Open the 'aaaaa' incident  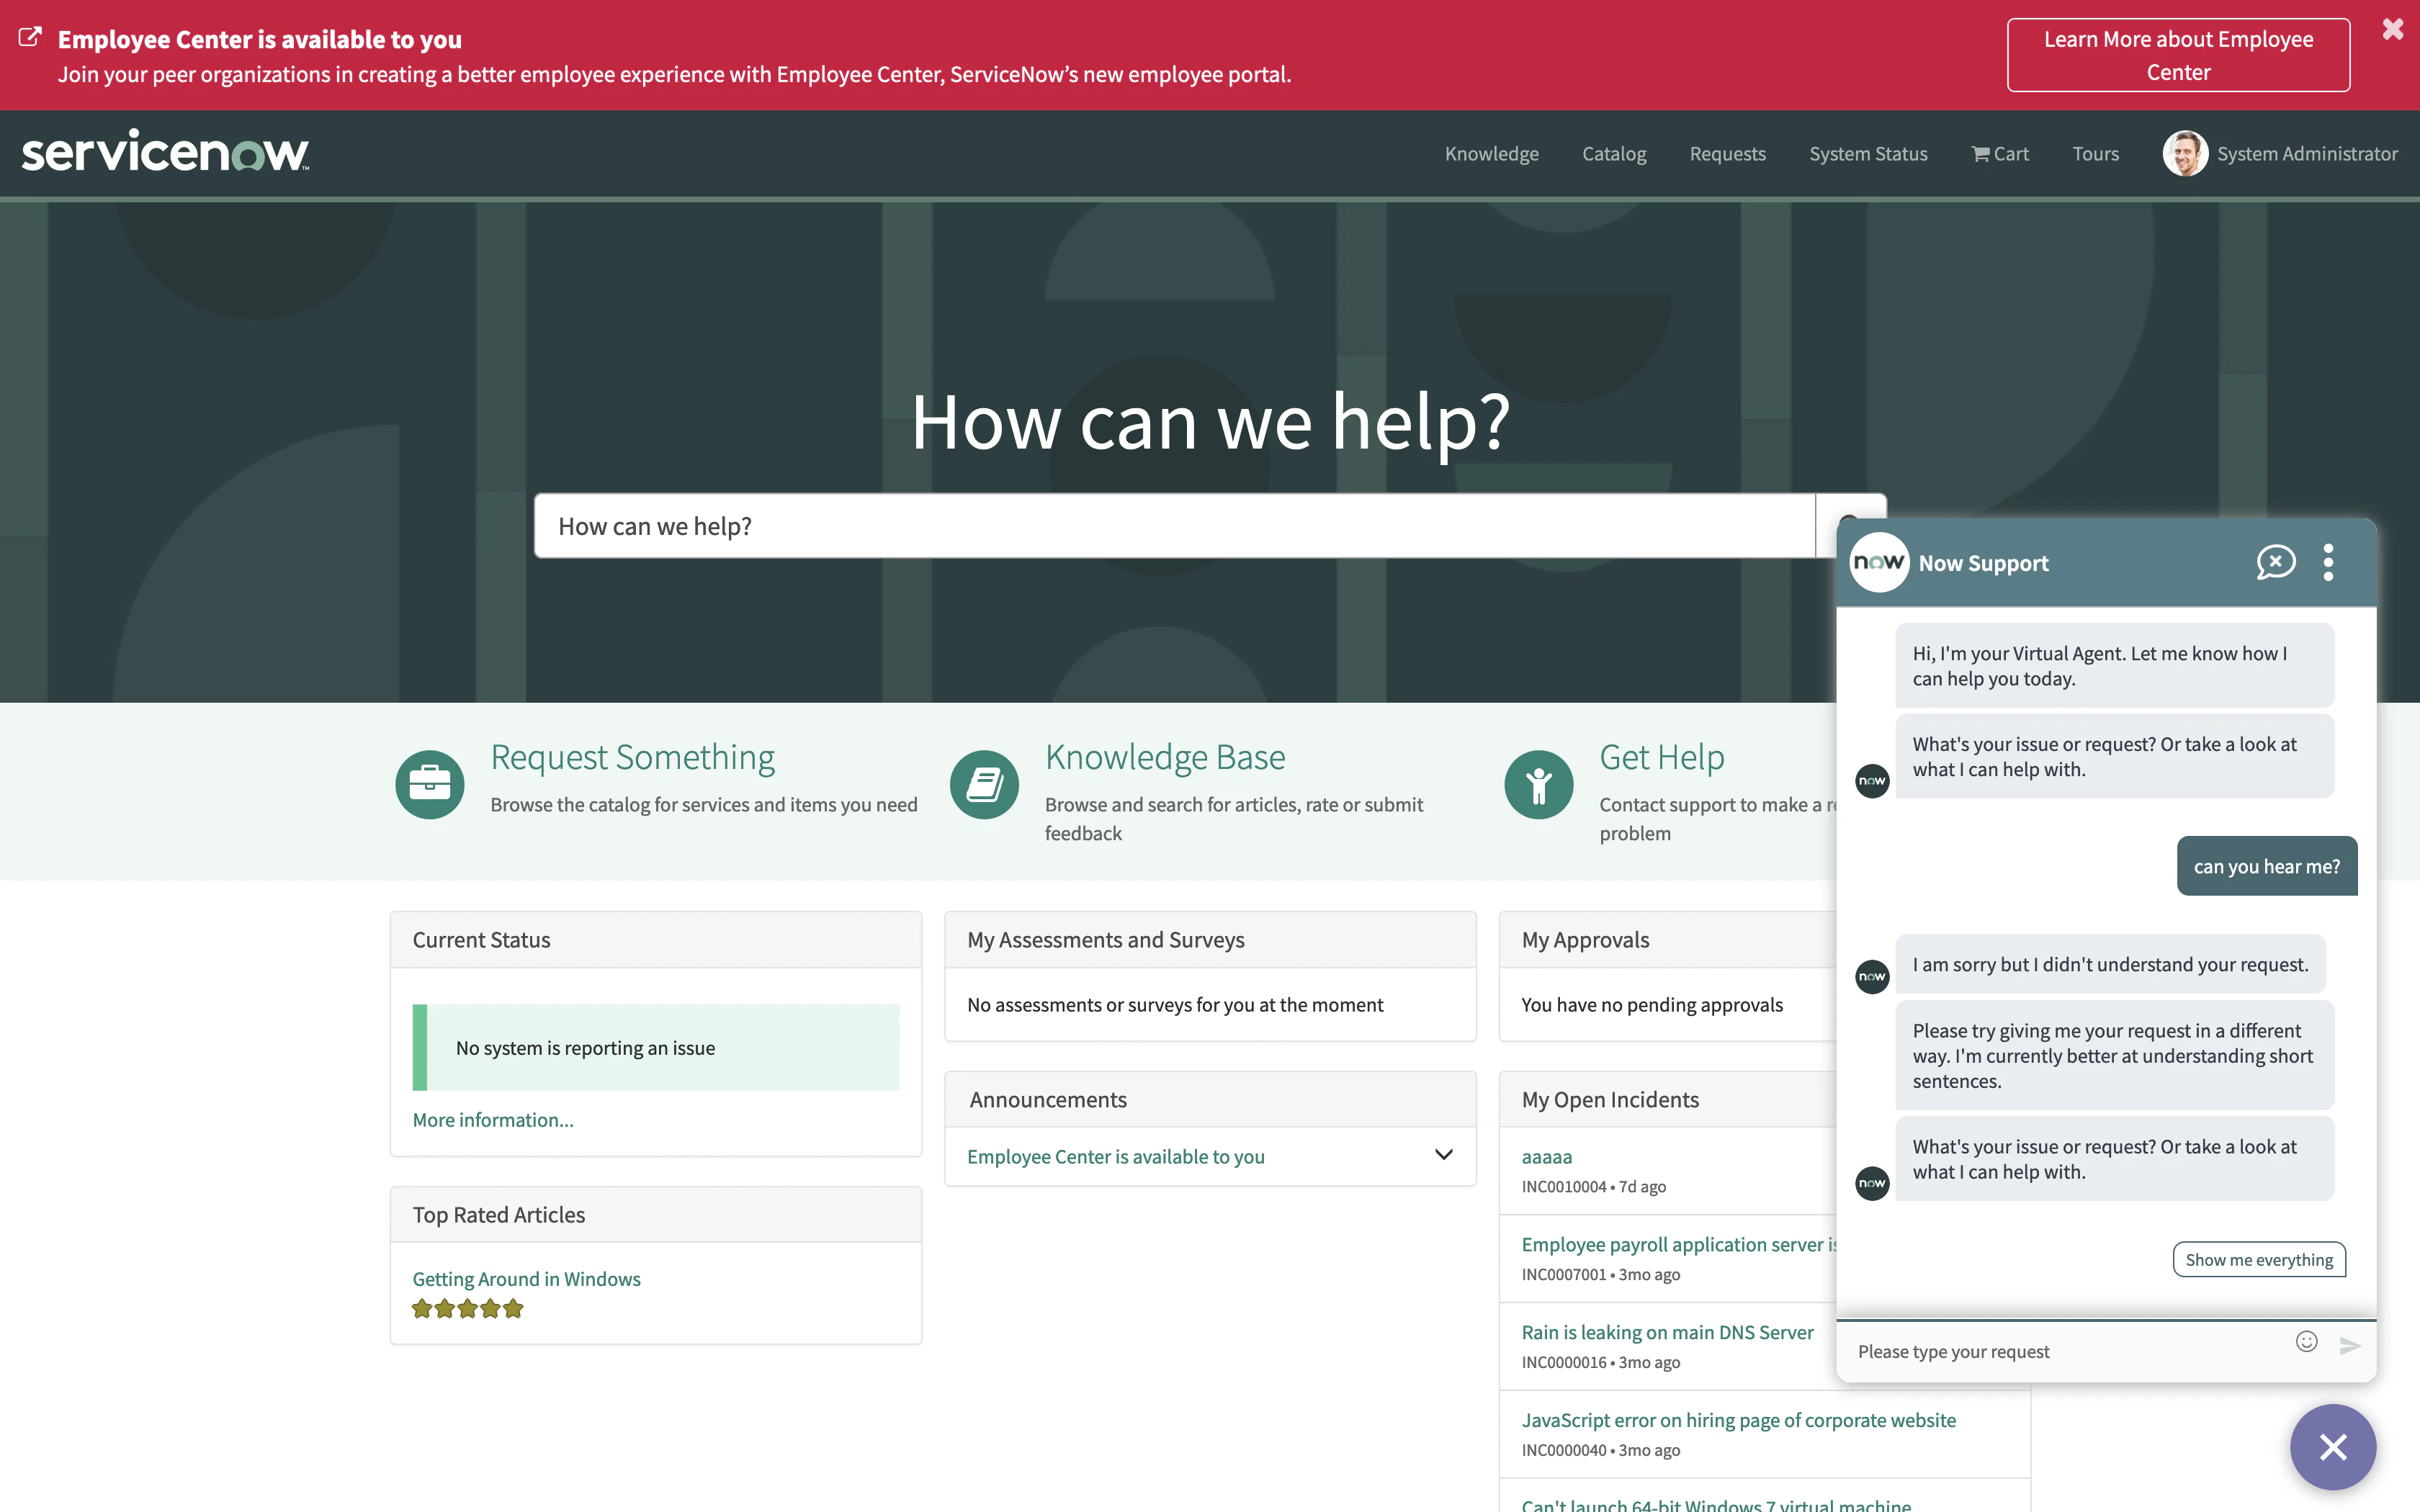(x=1547, y=1156)
